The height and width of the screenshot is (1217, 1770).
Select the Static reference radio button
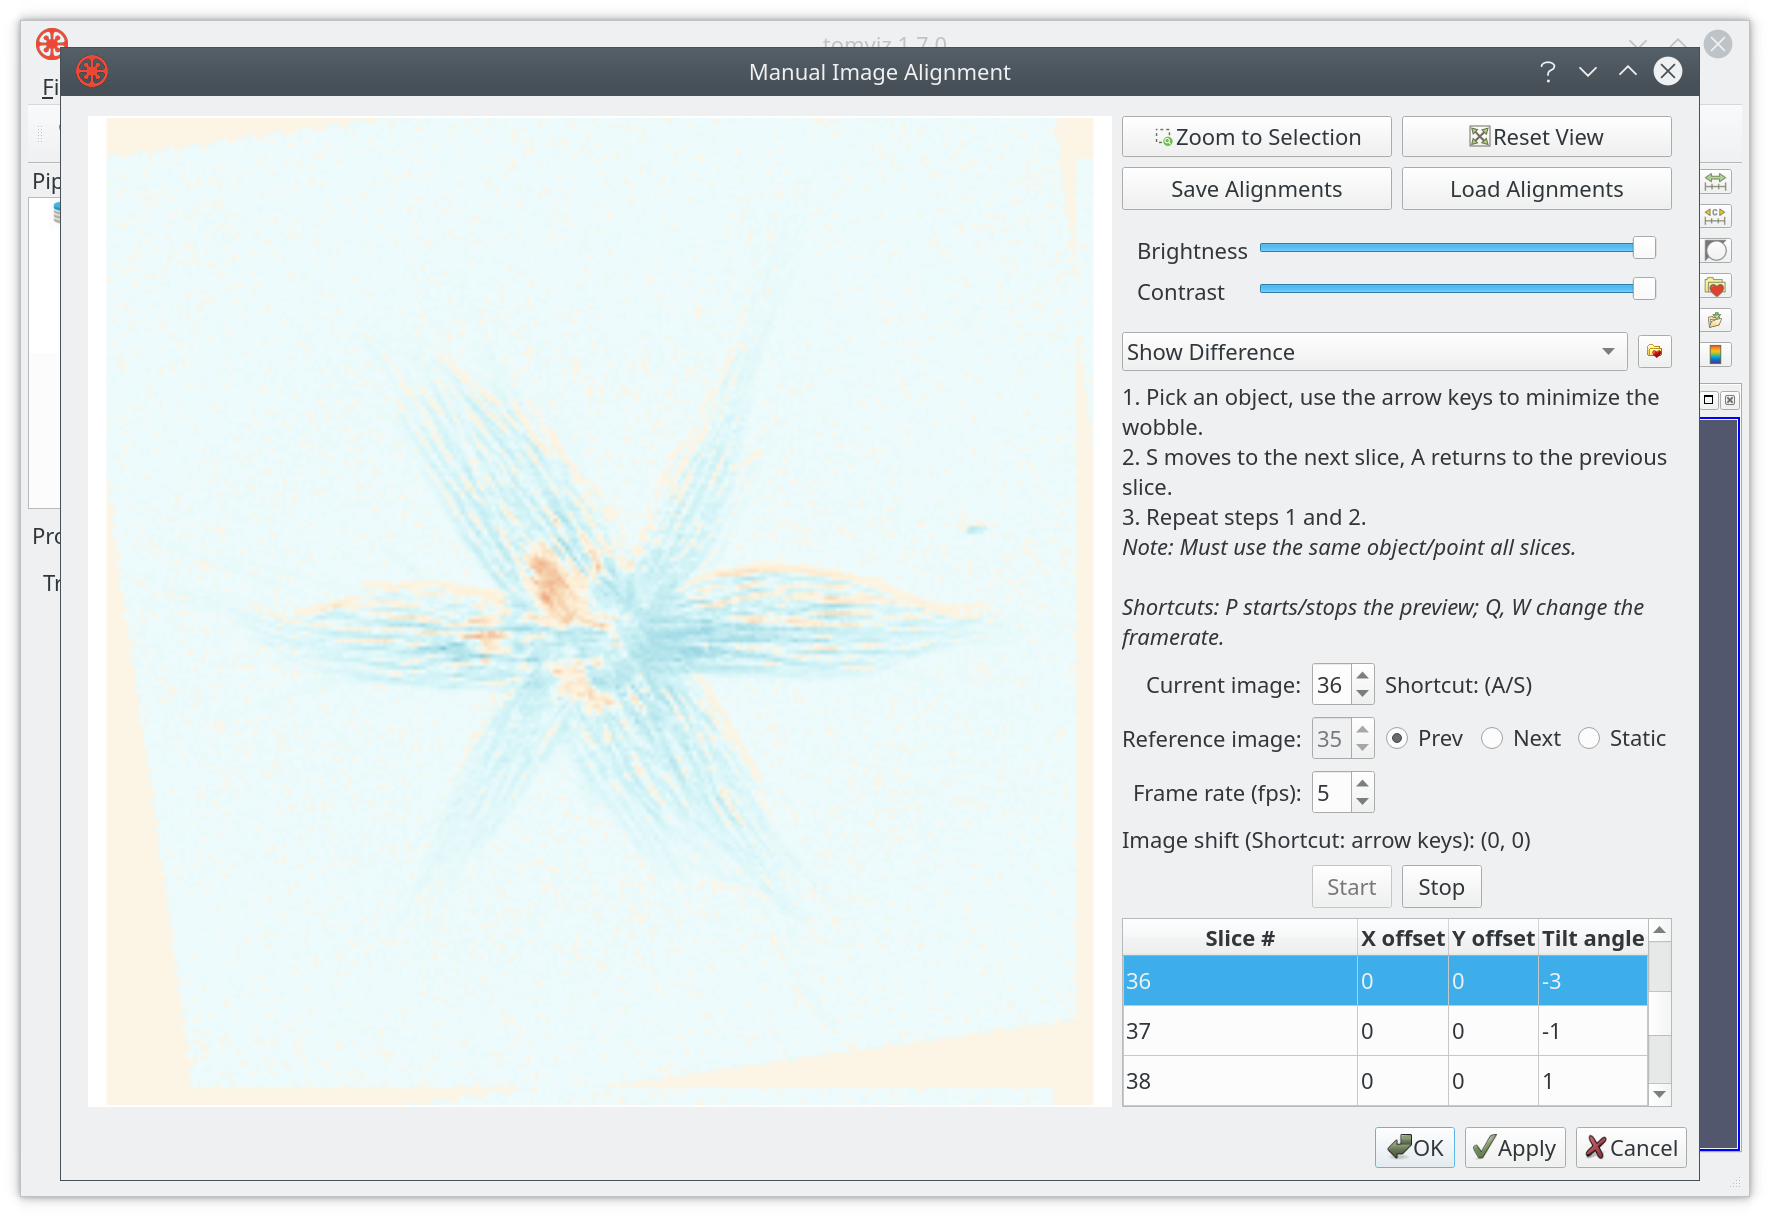(1589, 738)
